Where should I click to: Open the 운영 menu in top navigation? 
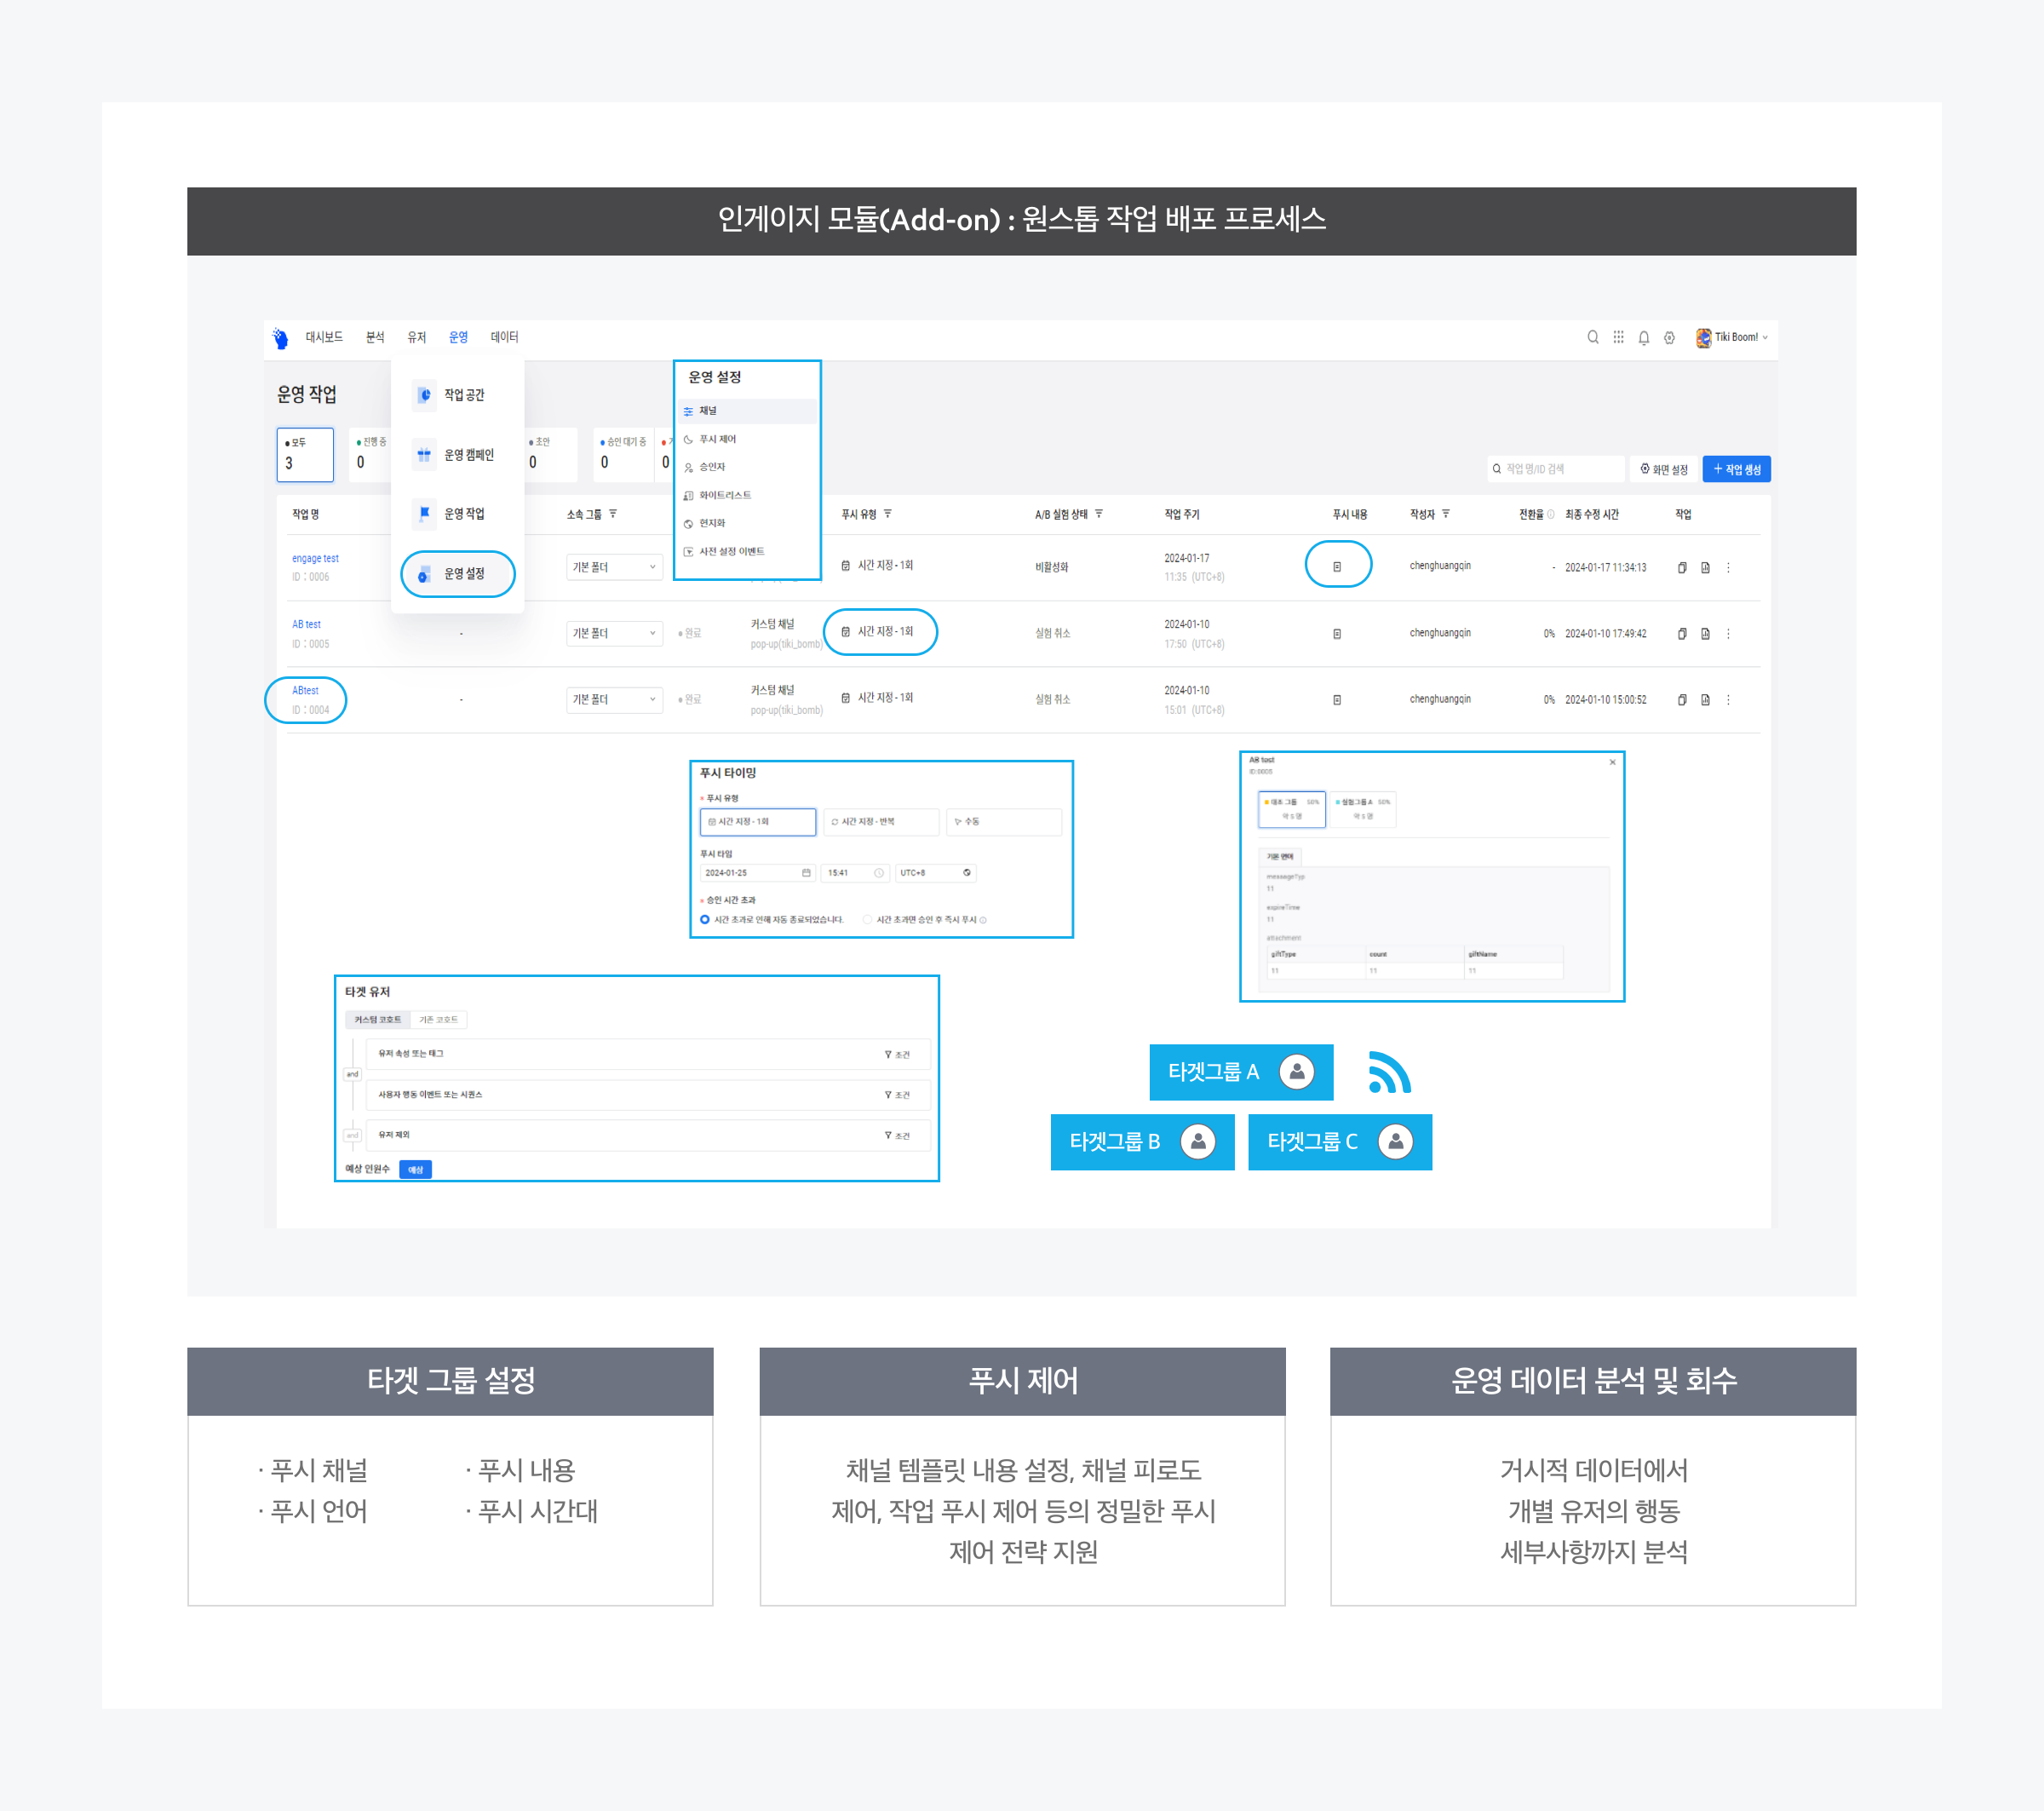coord(458,337)
